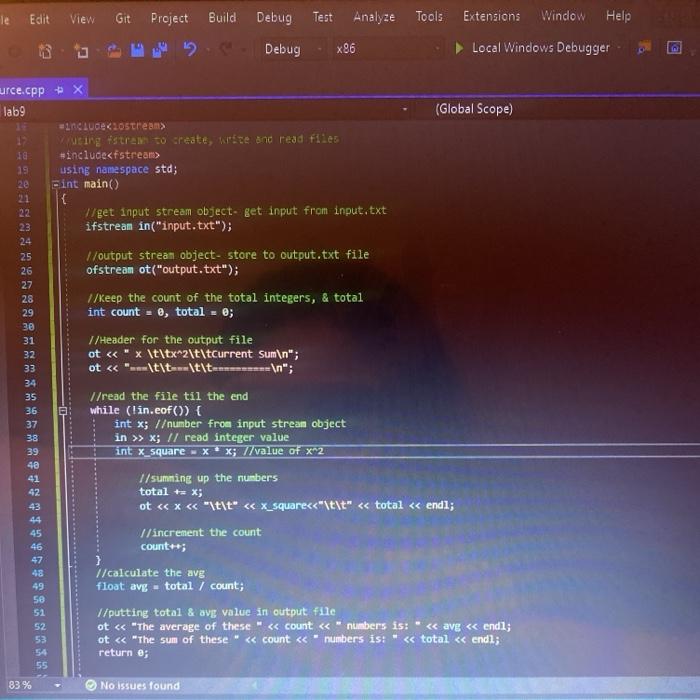Click the 'in >> x;' statement on line 38

138,438
